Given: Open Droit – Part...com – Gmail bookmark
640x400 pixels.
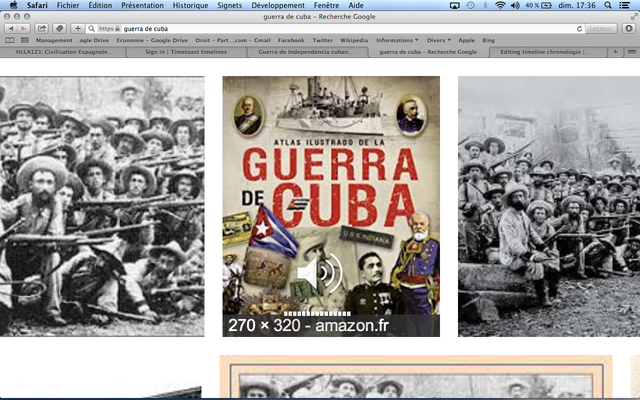Looking at the screenshot, I should [233, 40].
